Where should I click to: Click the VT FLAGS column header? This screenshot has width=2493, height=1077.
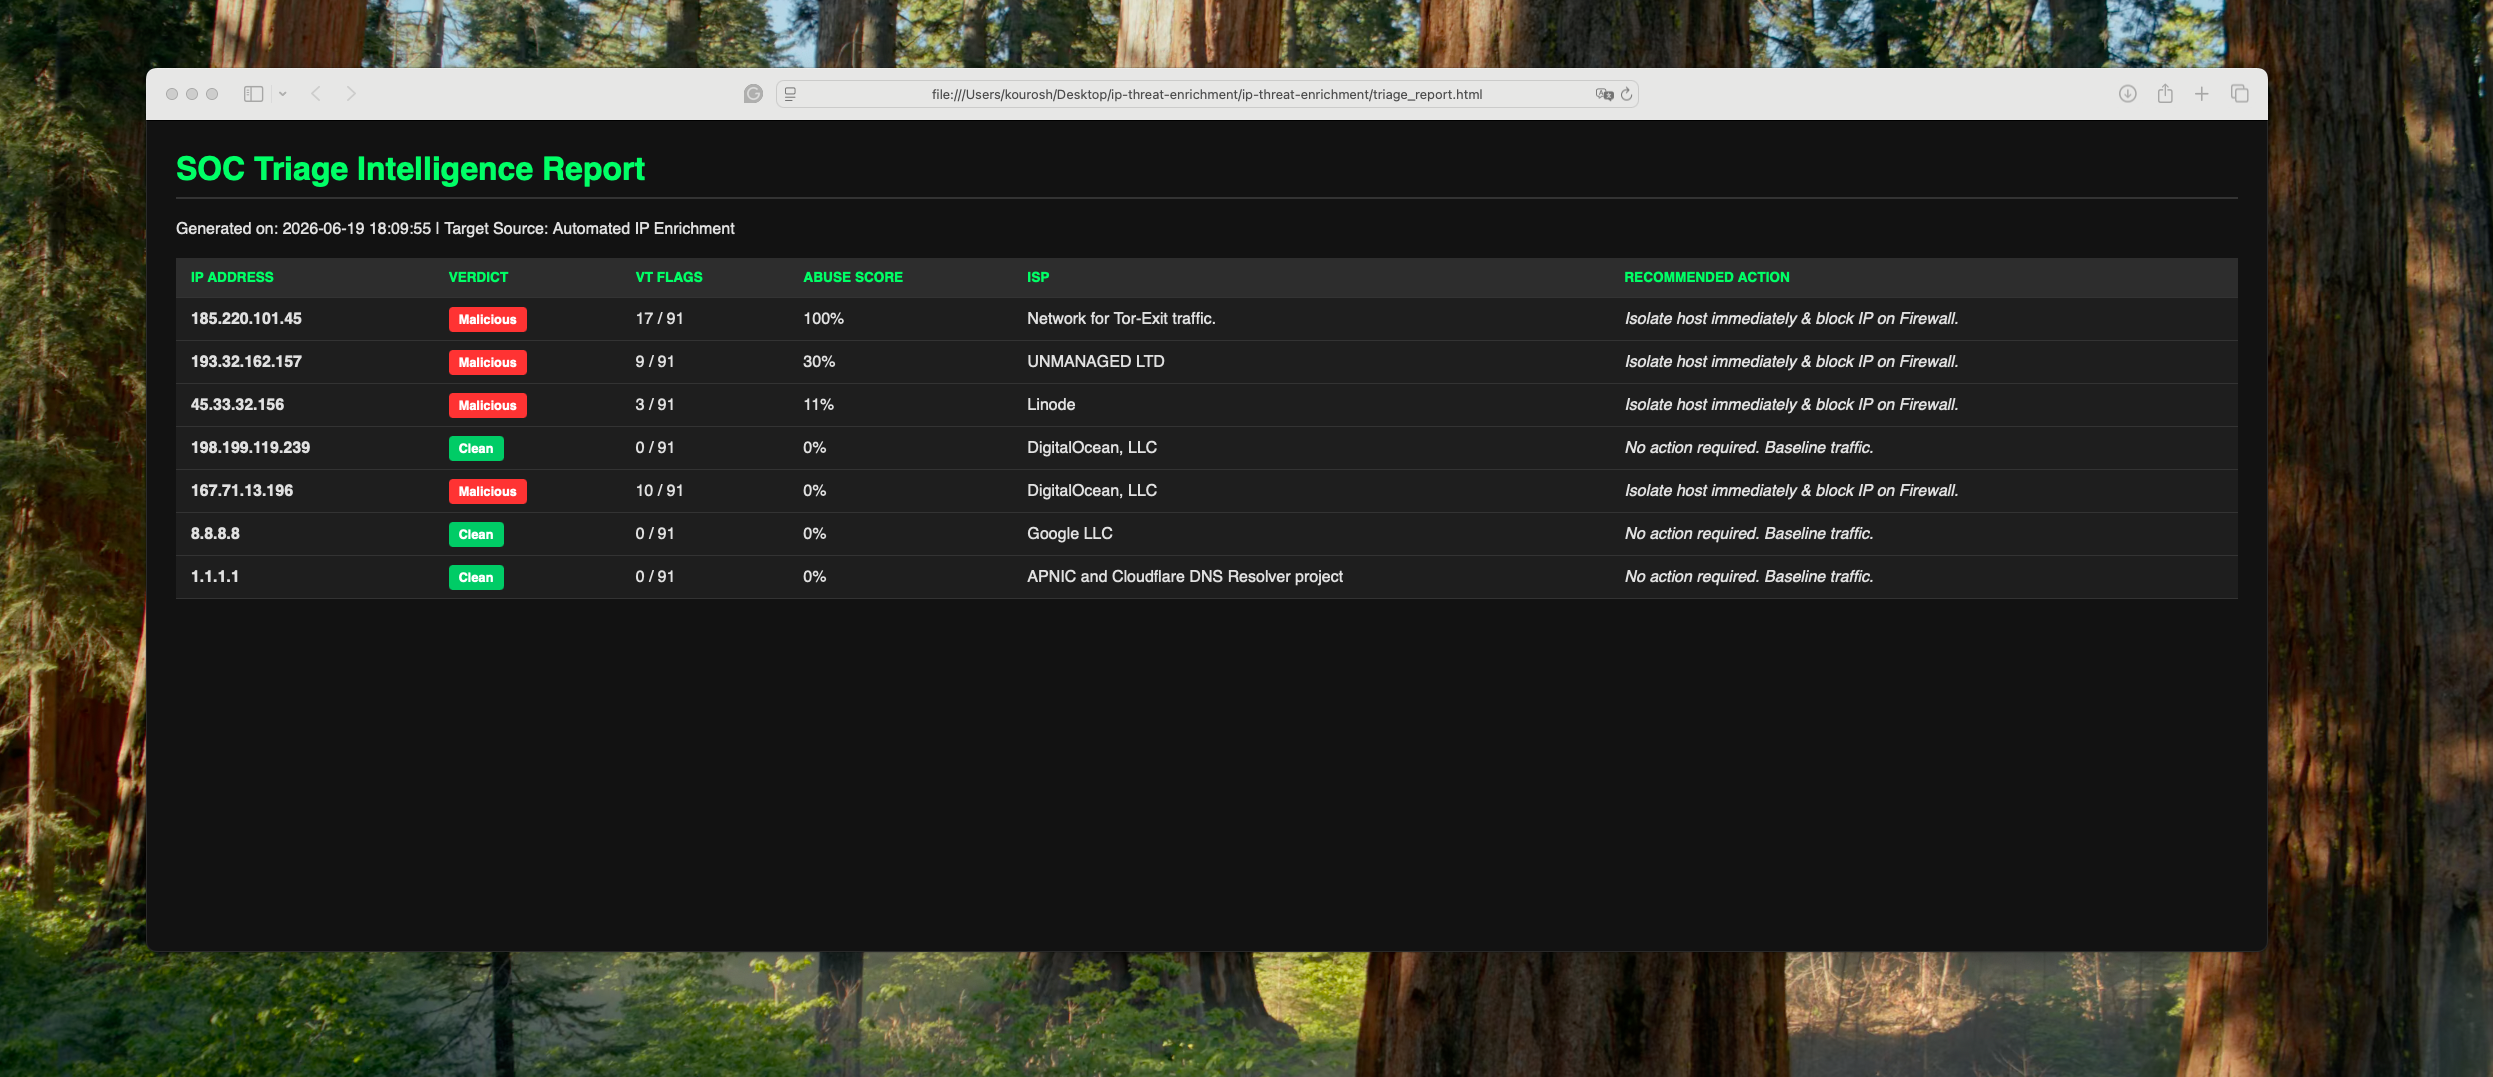(x=669, y=277)
